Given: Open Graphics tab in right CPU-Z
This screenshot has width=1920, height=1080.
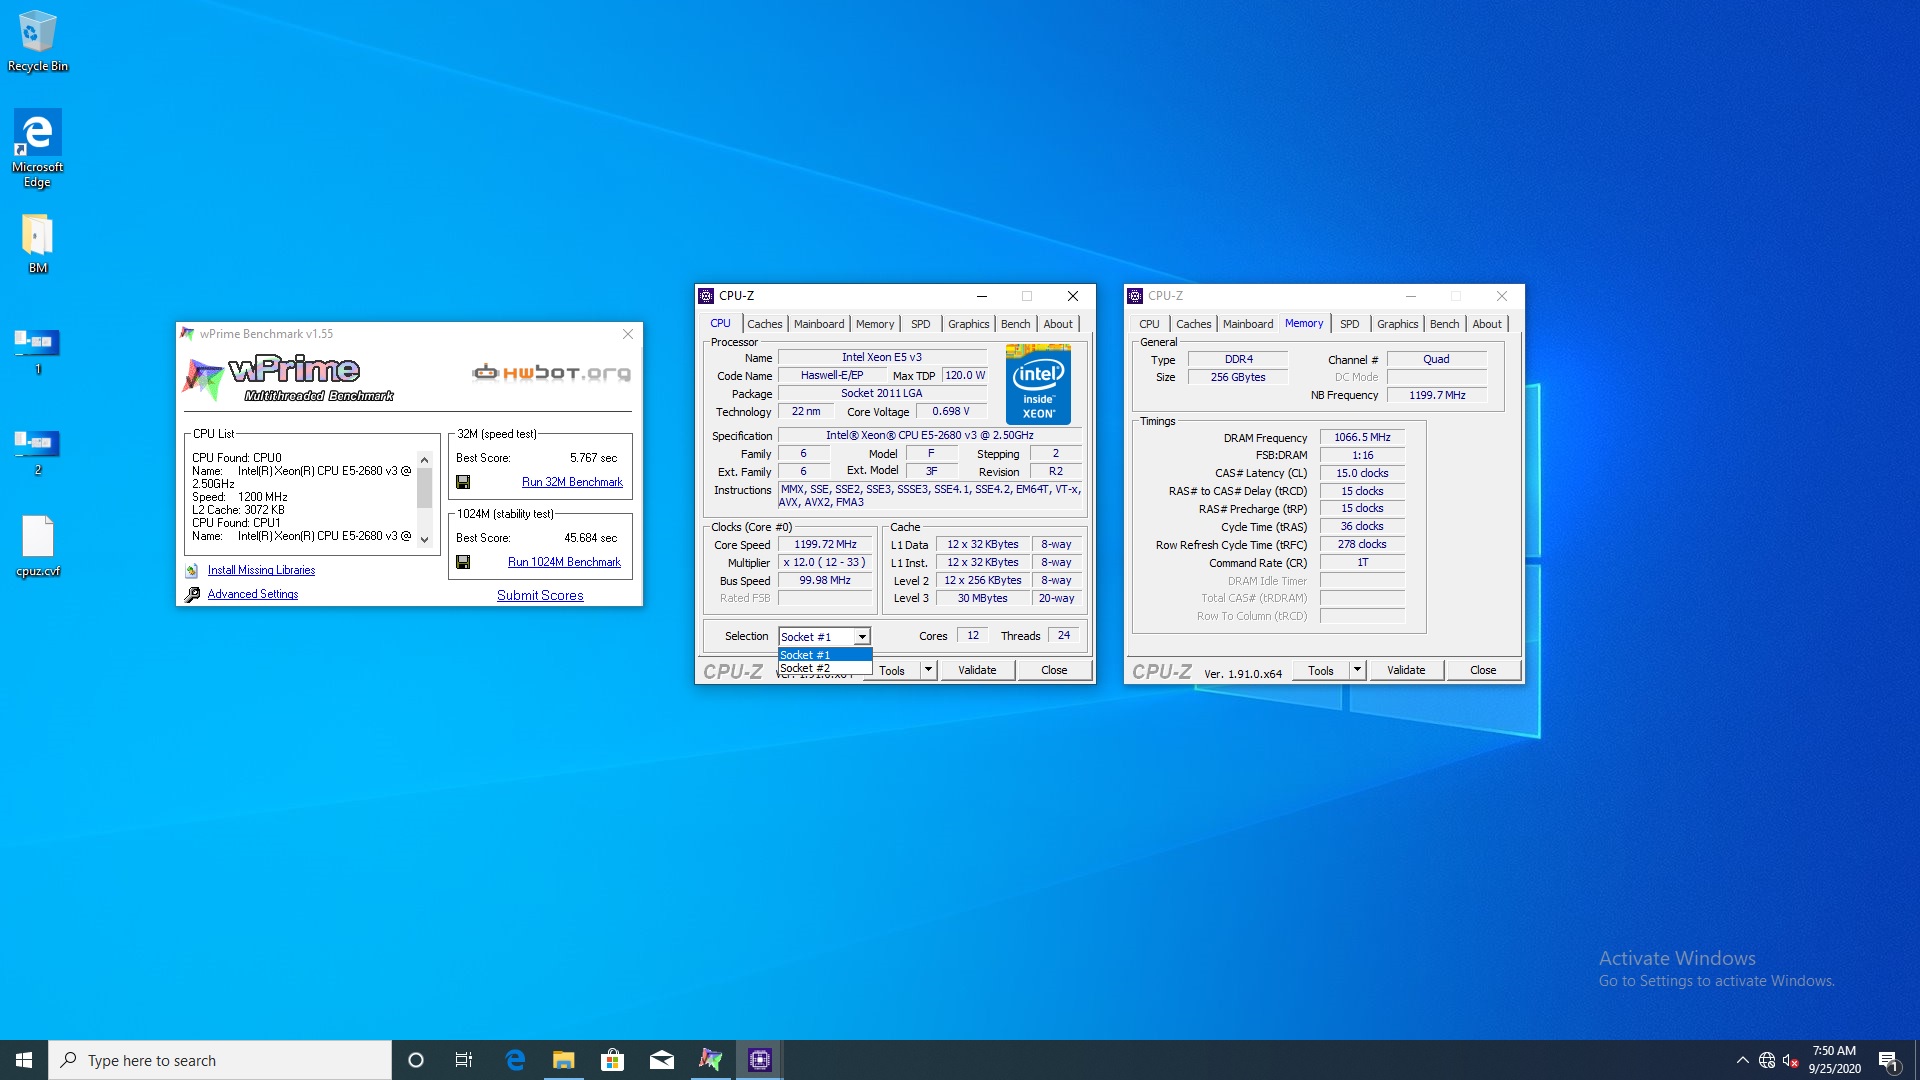Looking at the screenshot, I should (1398, 324).
